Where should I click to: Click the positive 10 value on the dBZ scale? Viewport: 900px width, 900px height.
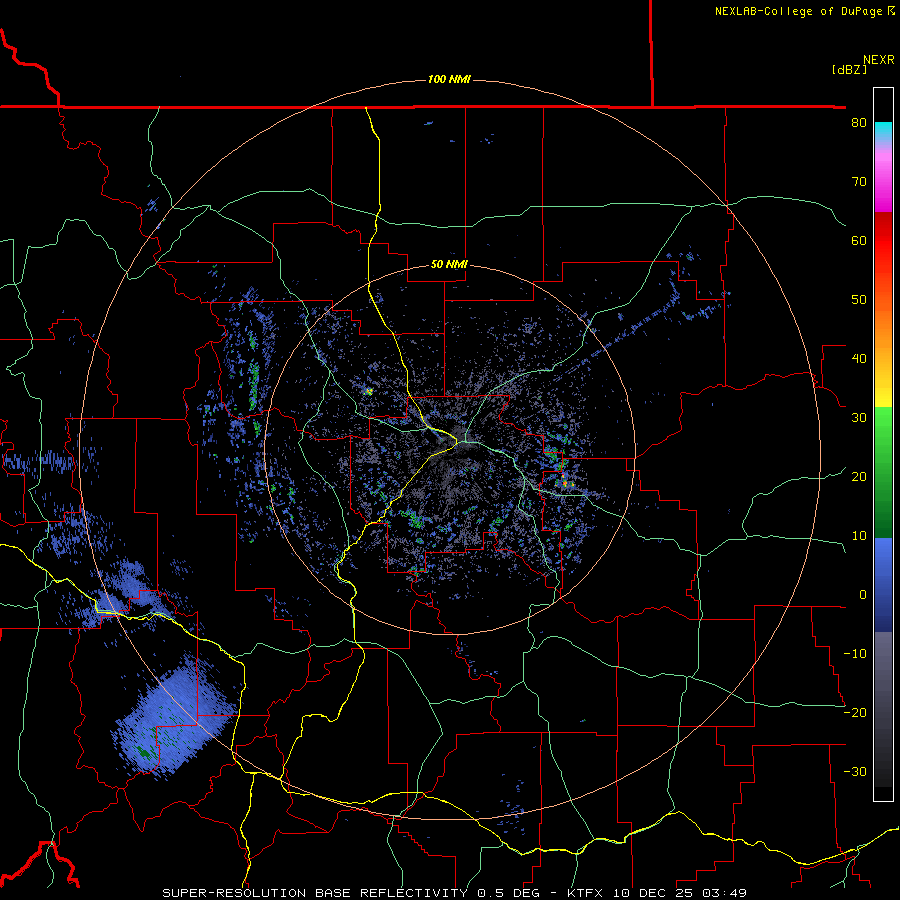[x=859, y=536]
